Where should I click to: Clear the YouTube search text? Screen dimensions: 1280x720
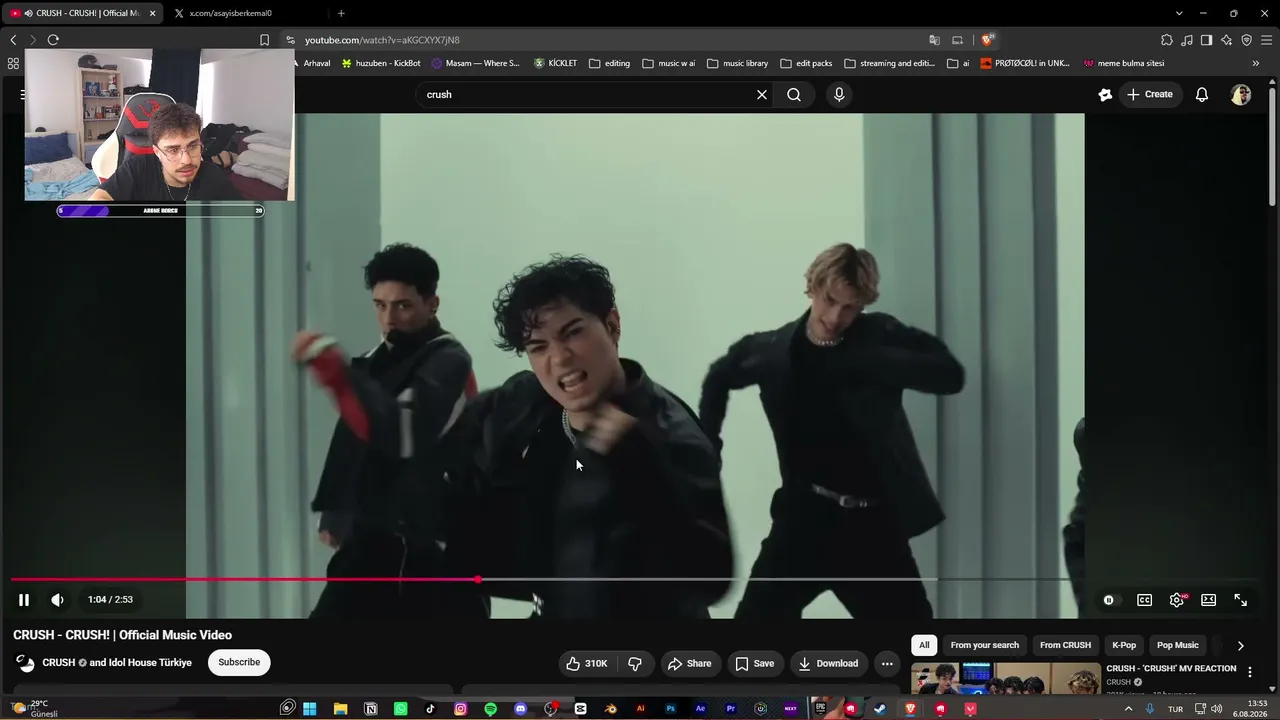pyautogui.click(x=762, y=94)
